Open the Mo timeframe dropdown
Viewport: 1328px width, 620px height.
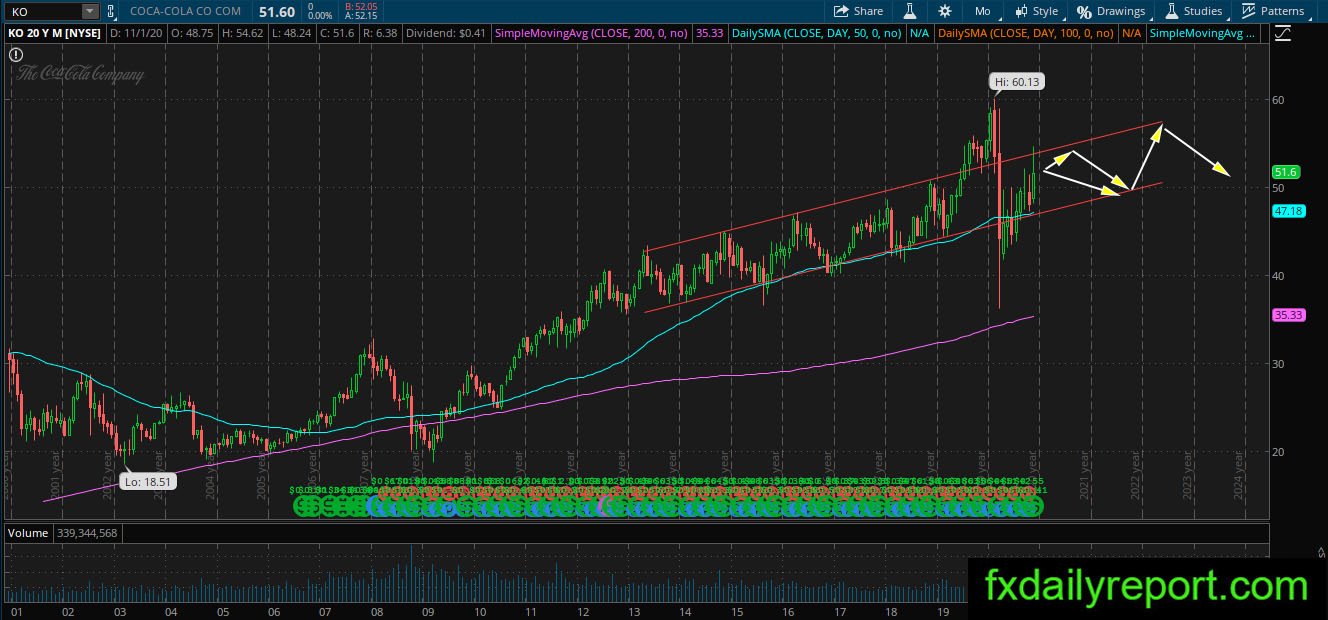click(982, 11)
